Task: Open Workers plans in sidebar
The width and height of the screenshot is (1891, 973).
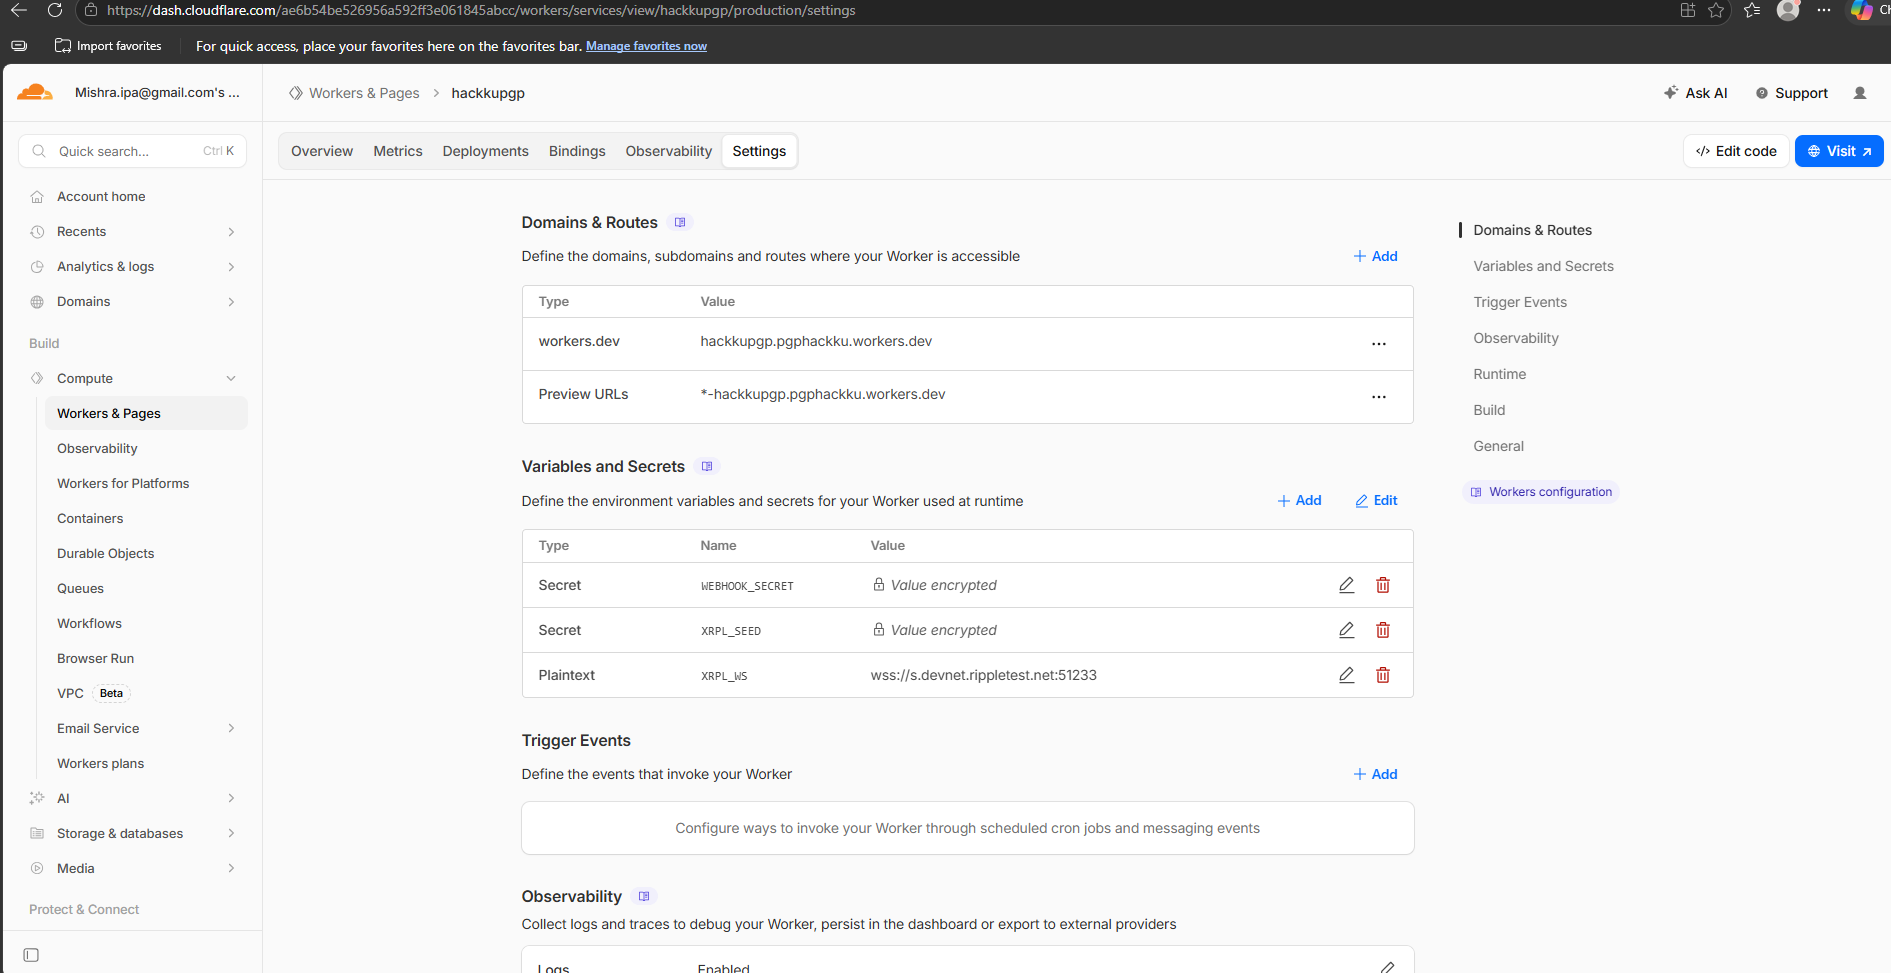Action: pyautogui.click(x=101, y=763)
